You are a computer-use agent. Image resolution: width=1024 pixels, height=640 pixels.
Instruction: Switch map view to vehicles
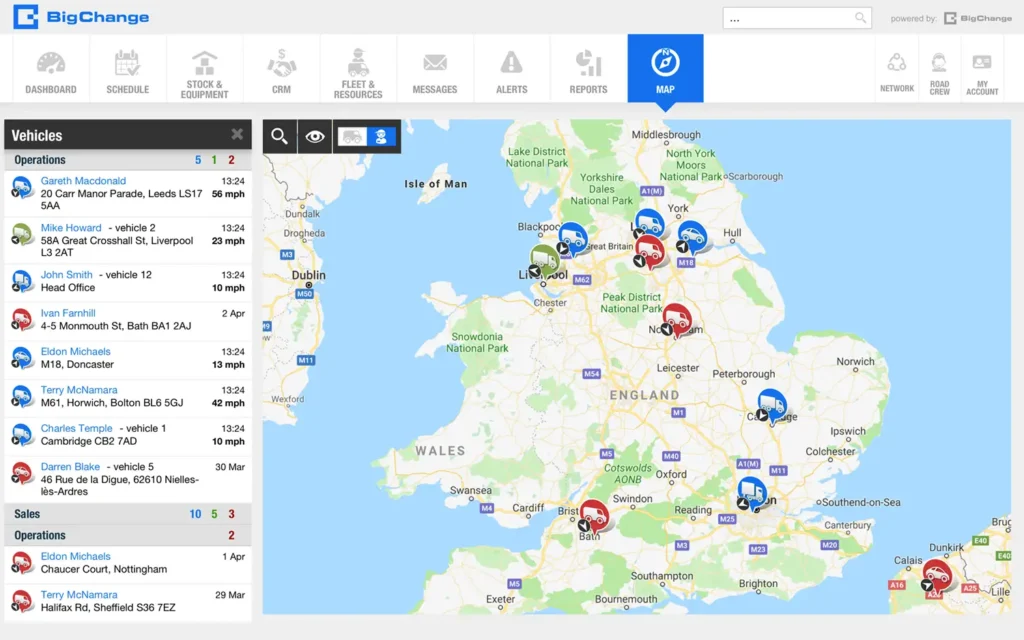point(352,136)
